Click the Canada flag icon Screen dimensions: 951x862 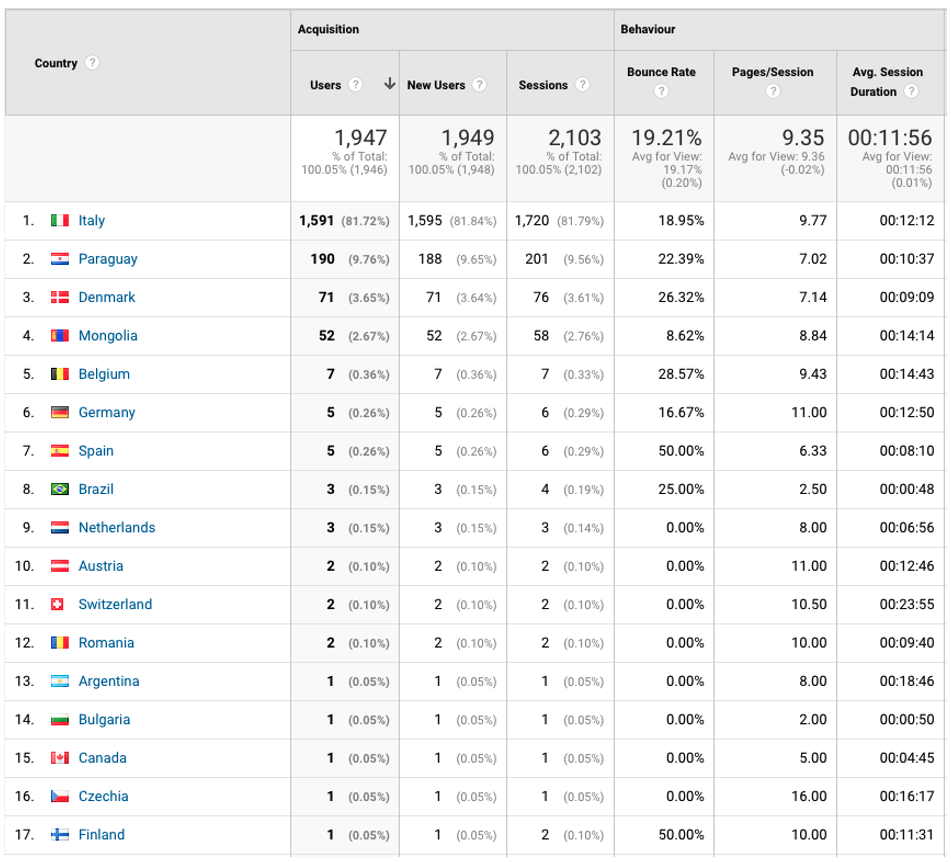60,758
